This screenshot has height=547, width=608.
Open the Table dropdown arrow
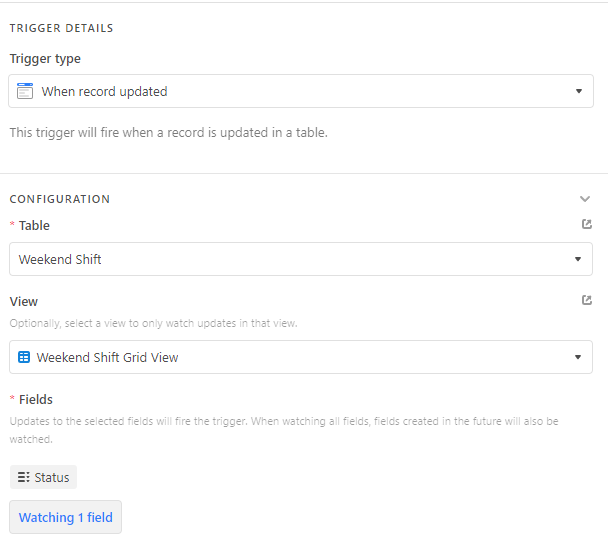pos(578,259)
